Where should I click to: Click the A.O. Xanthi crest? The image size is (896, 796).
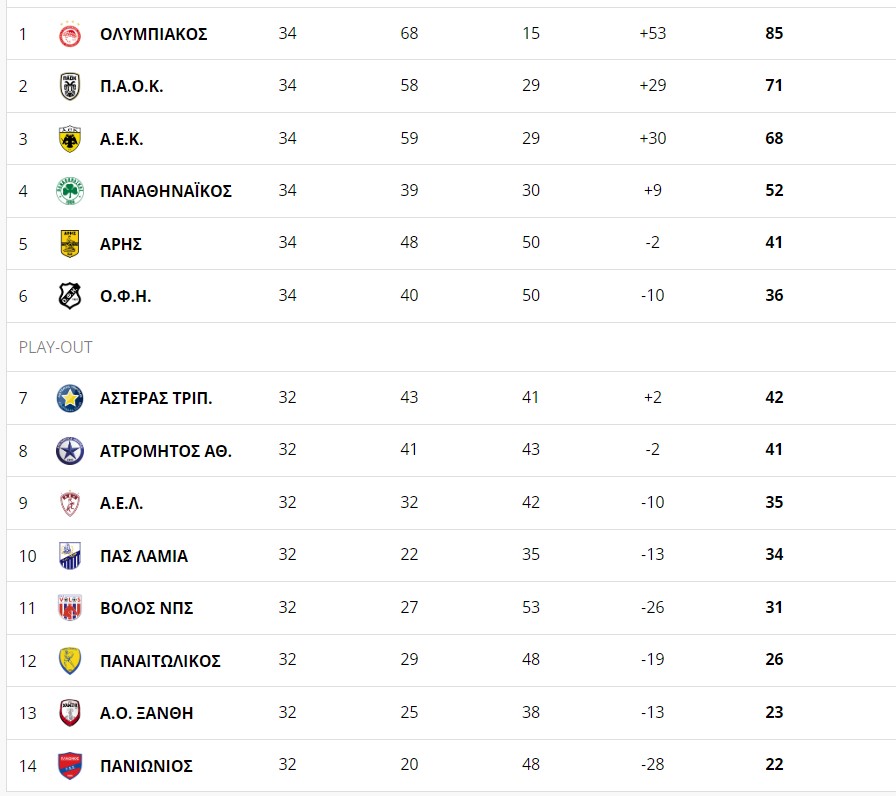(x=70, y=713)
